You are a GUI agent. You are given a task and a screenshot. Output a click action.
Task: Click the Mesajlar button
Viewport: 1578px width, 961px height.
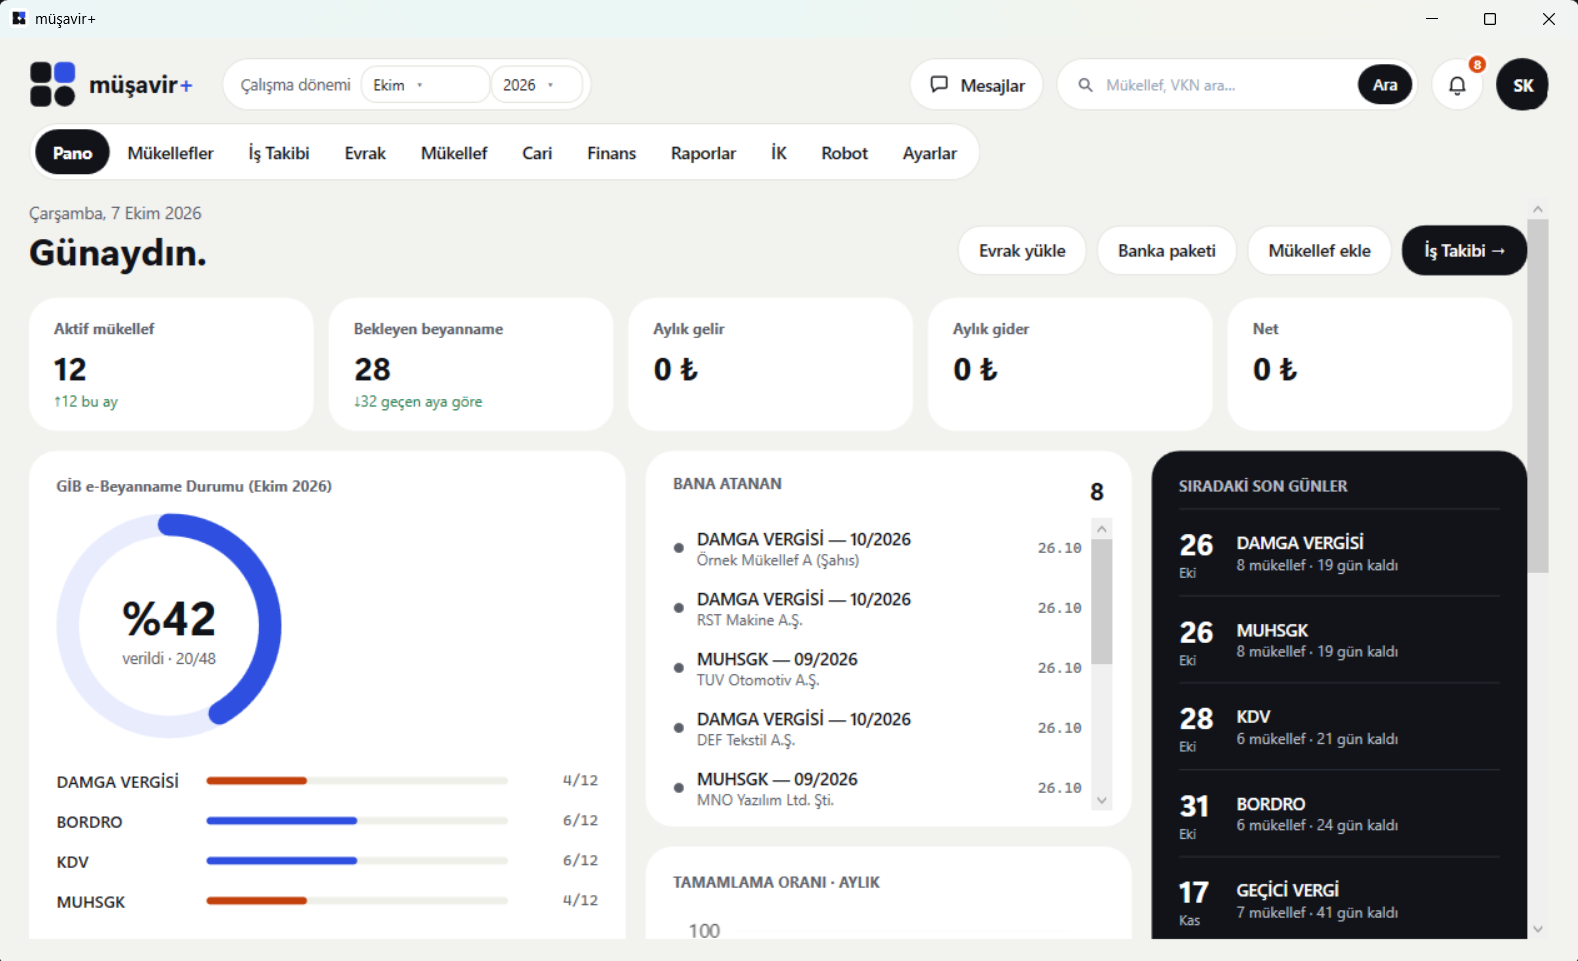click(x=977, y=85)
